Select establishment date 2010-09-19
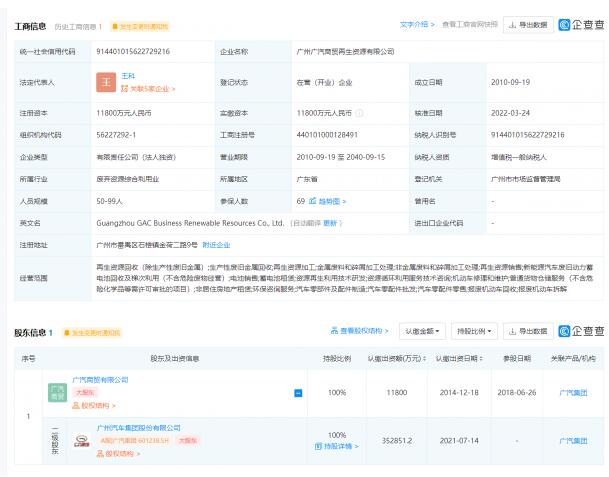Viewport: 609px width, 477px height. pyautogui.click(x=510, y=82)
